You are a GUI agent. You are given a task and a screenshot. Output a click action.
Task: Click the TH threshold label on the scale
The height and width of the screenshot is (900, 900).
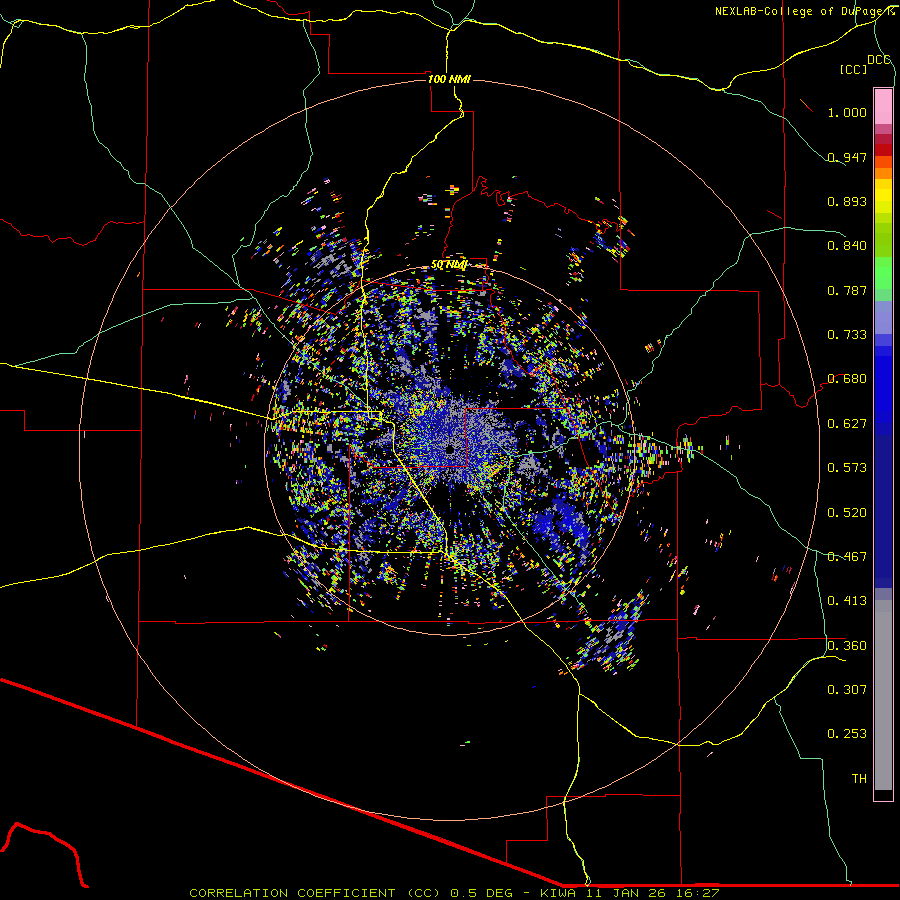pos(859,779)
